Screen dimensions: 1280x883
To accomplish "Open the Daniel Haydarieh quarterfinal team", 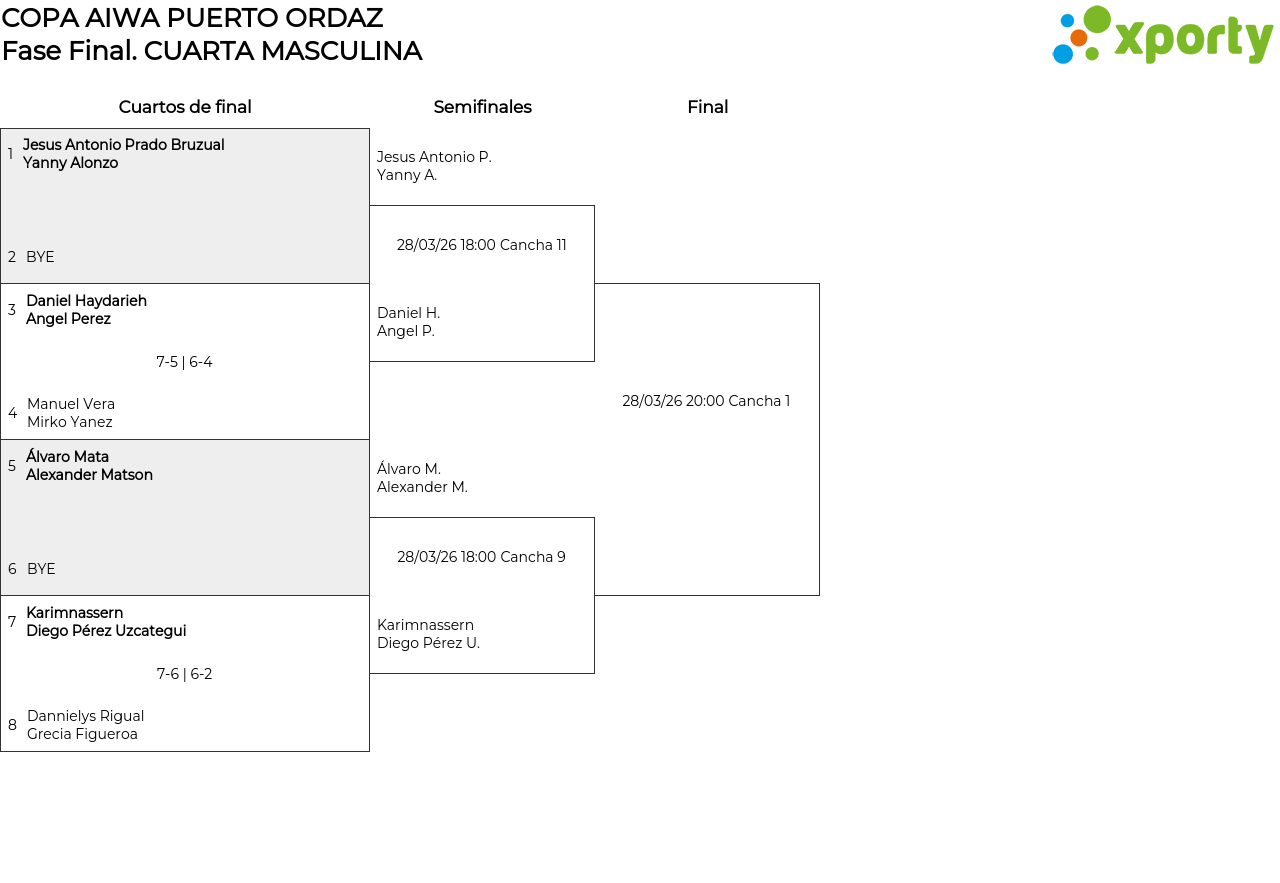I will pos(86,310).
